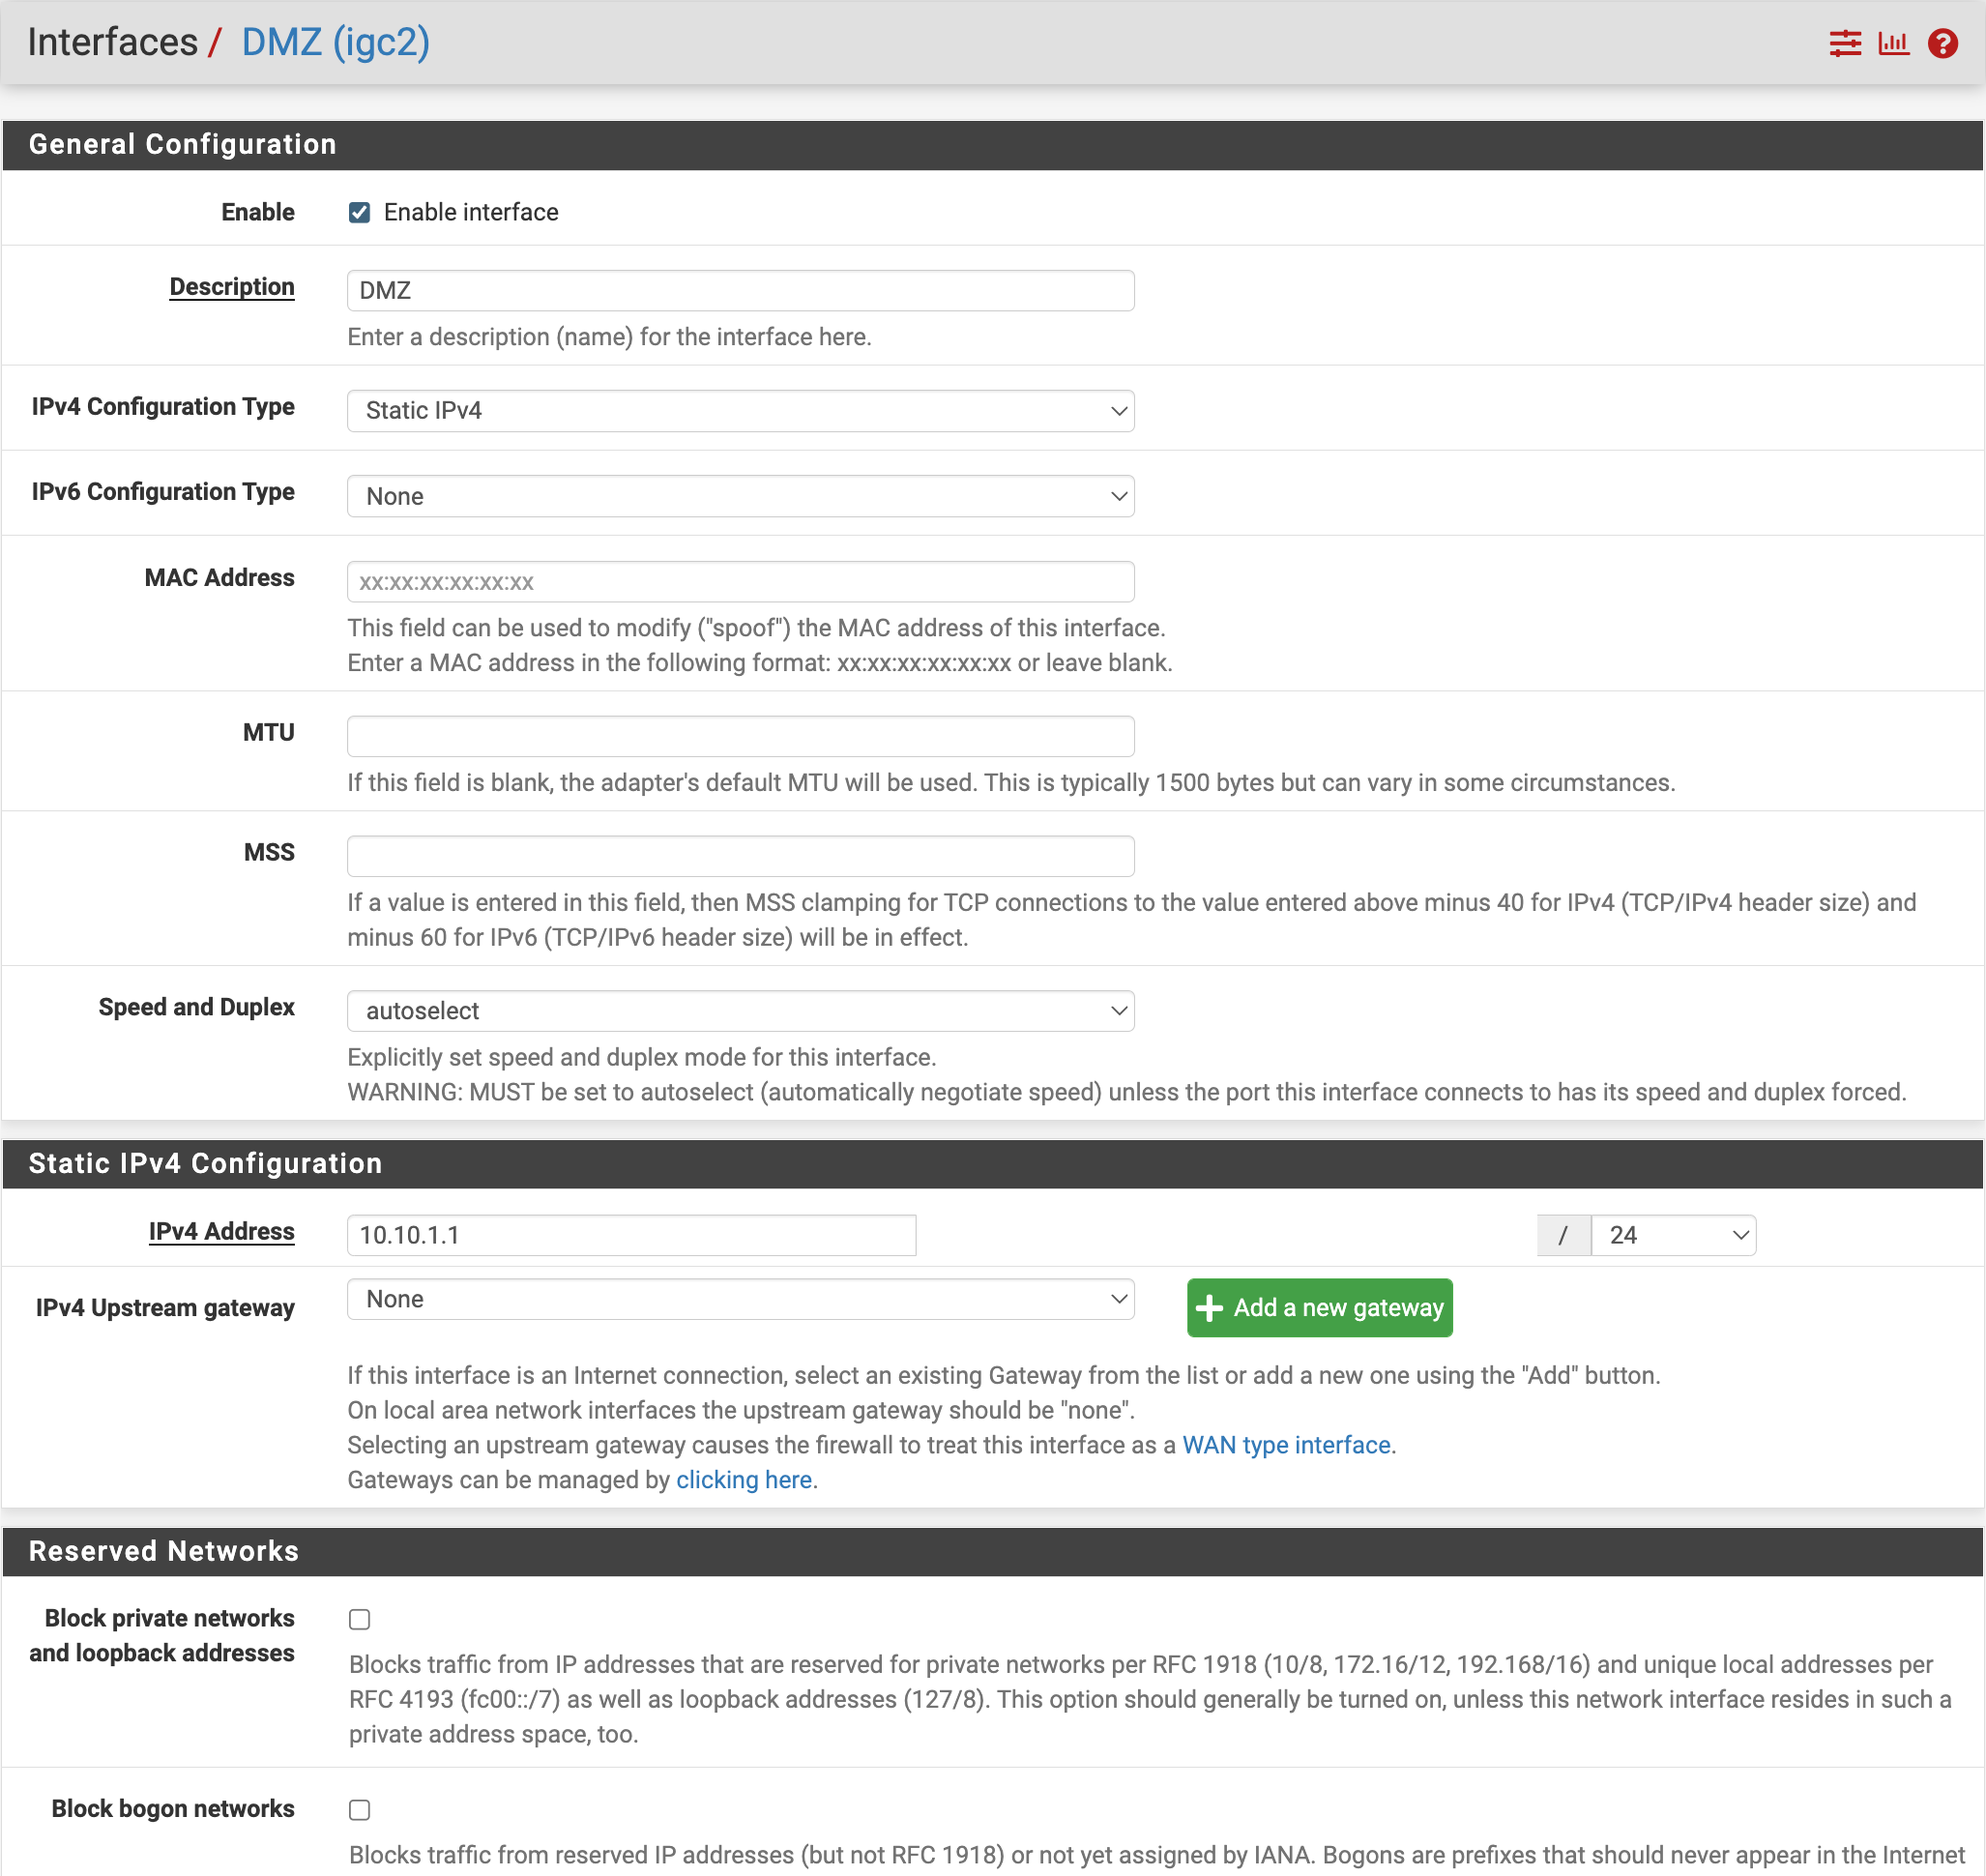Open the Speed and Duplex dropdown
1986x1876 pixels.
(x=740, y=1011)
